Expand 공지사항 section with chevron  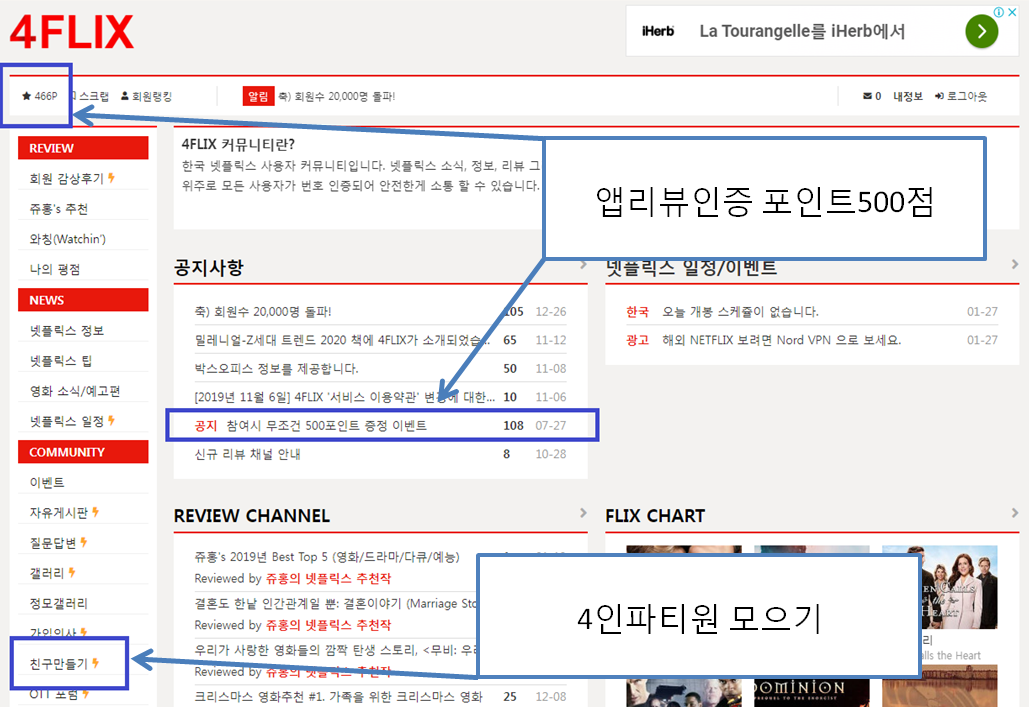point(583,265)
